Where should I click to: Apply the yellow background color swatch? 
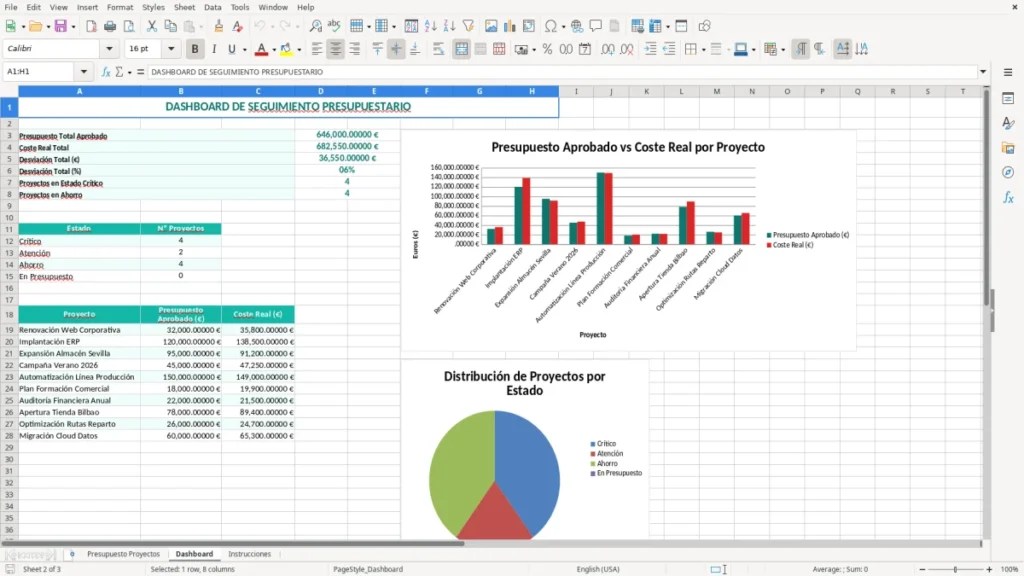pos(286,49)
